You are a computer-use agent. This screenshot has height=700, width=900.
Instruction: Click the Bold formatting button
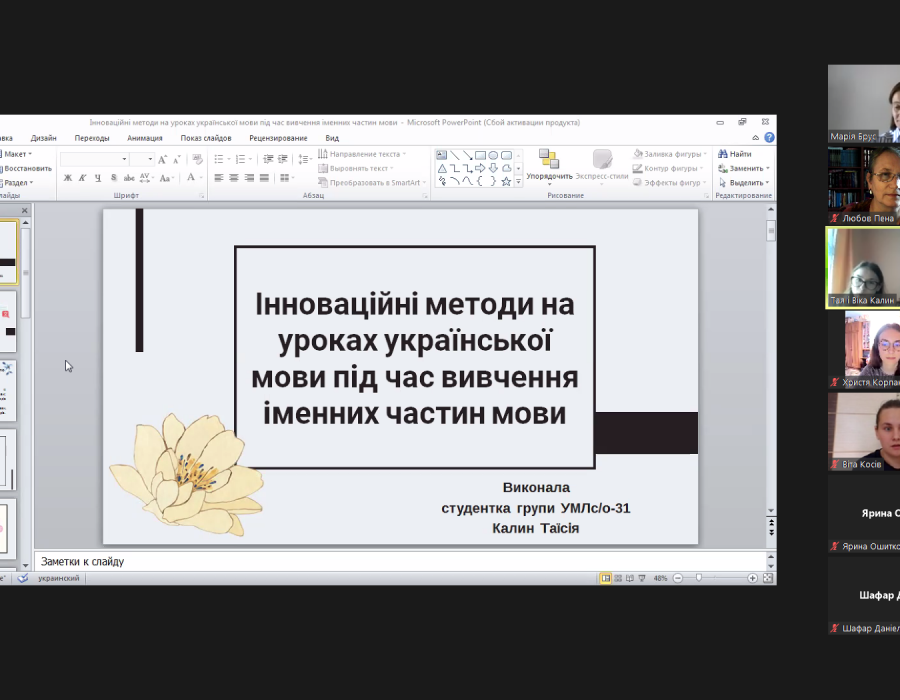(x=68, y=178)
